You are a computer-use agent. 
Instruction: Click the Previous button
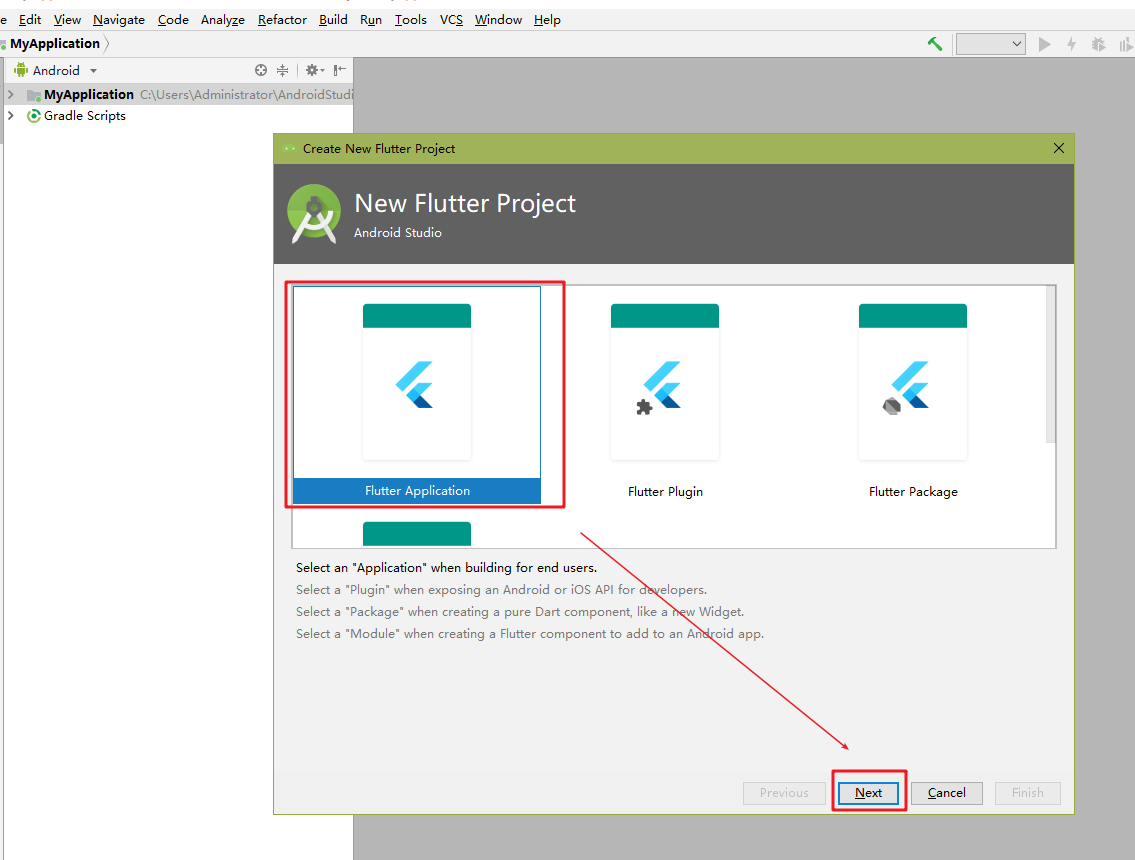(784, 793)
